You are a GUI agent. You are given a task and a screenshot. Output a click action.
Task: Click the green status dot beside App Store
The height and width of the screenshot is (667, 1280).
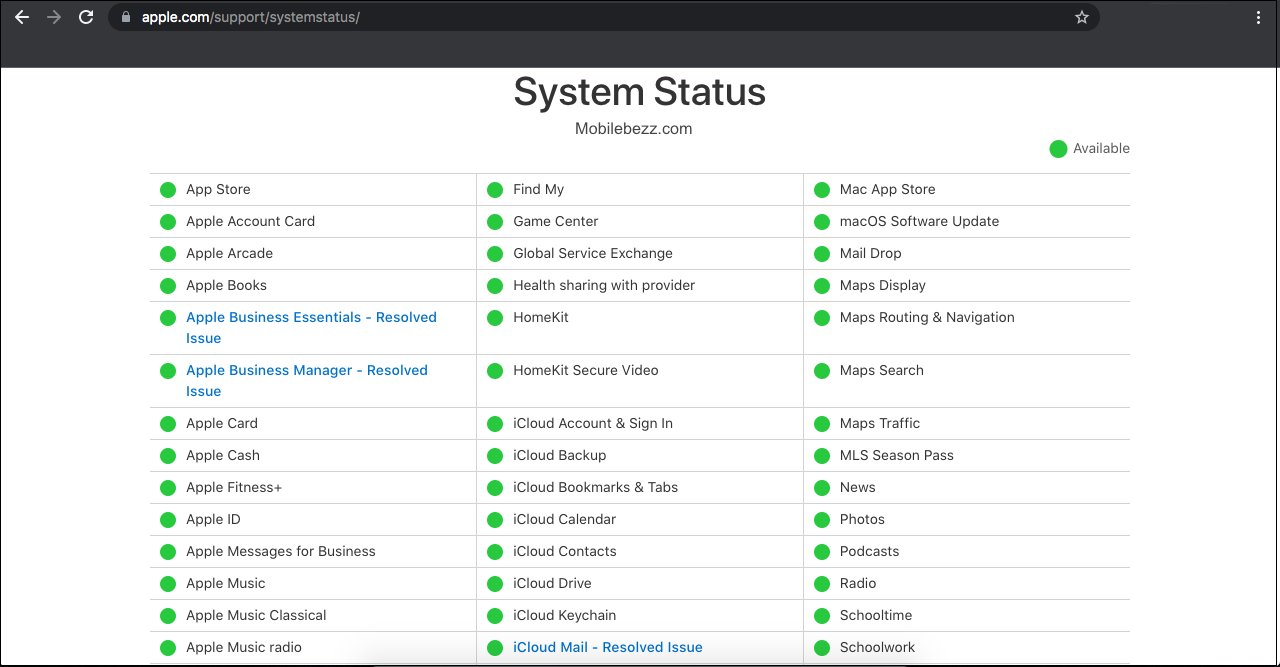168,190
